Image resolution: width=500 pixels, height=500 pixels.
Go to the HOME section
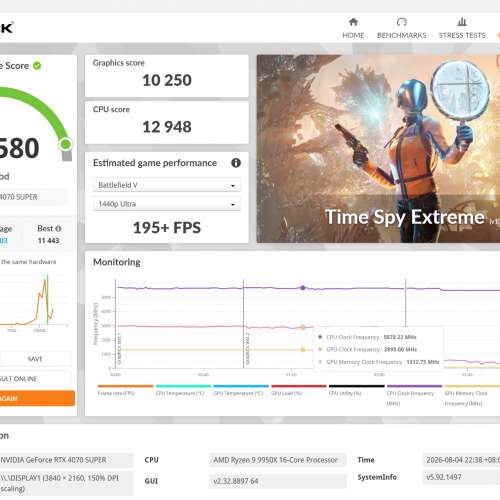pyautogui.click(x=353, y=28)
